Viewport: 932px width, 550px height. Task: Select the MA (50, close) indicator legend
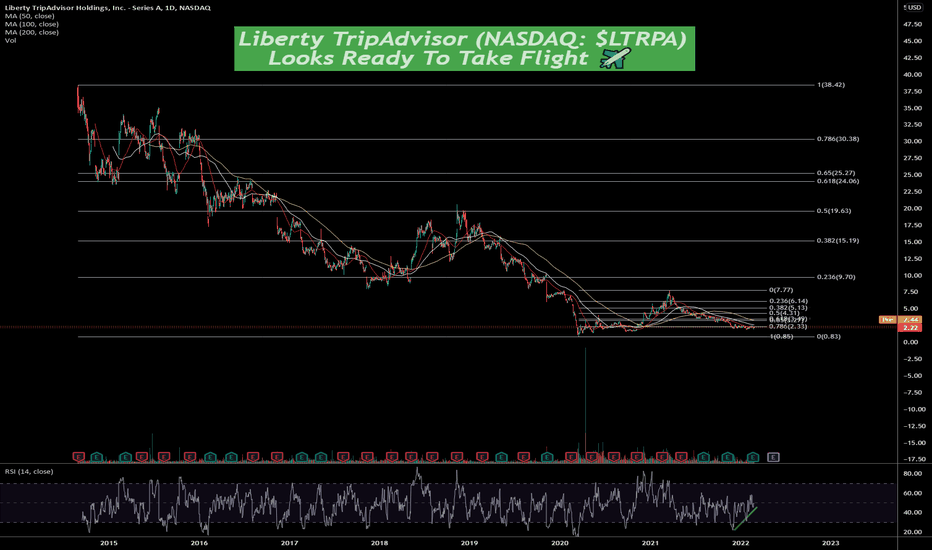coord(29,16)
